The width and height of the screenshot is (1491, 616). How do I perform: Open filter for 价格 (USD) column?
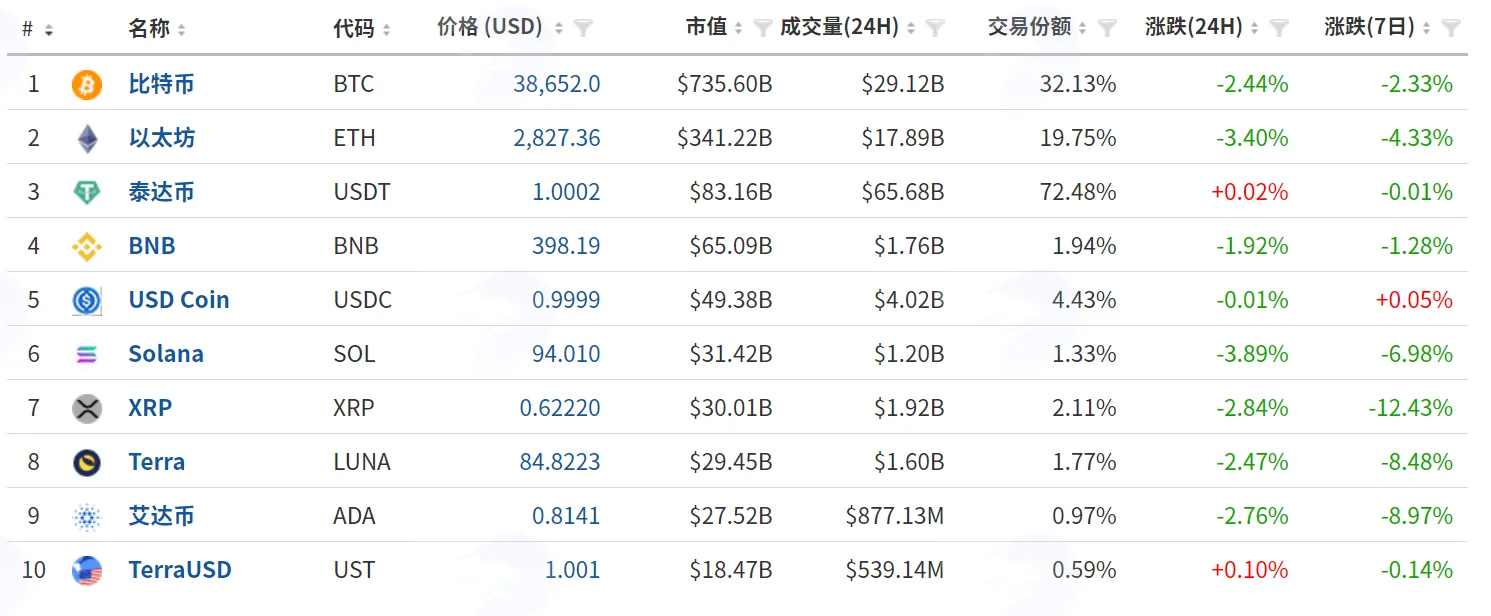(584, 28)
